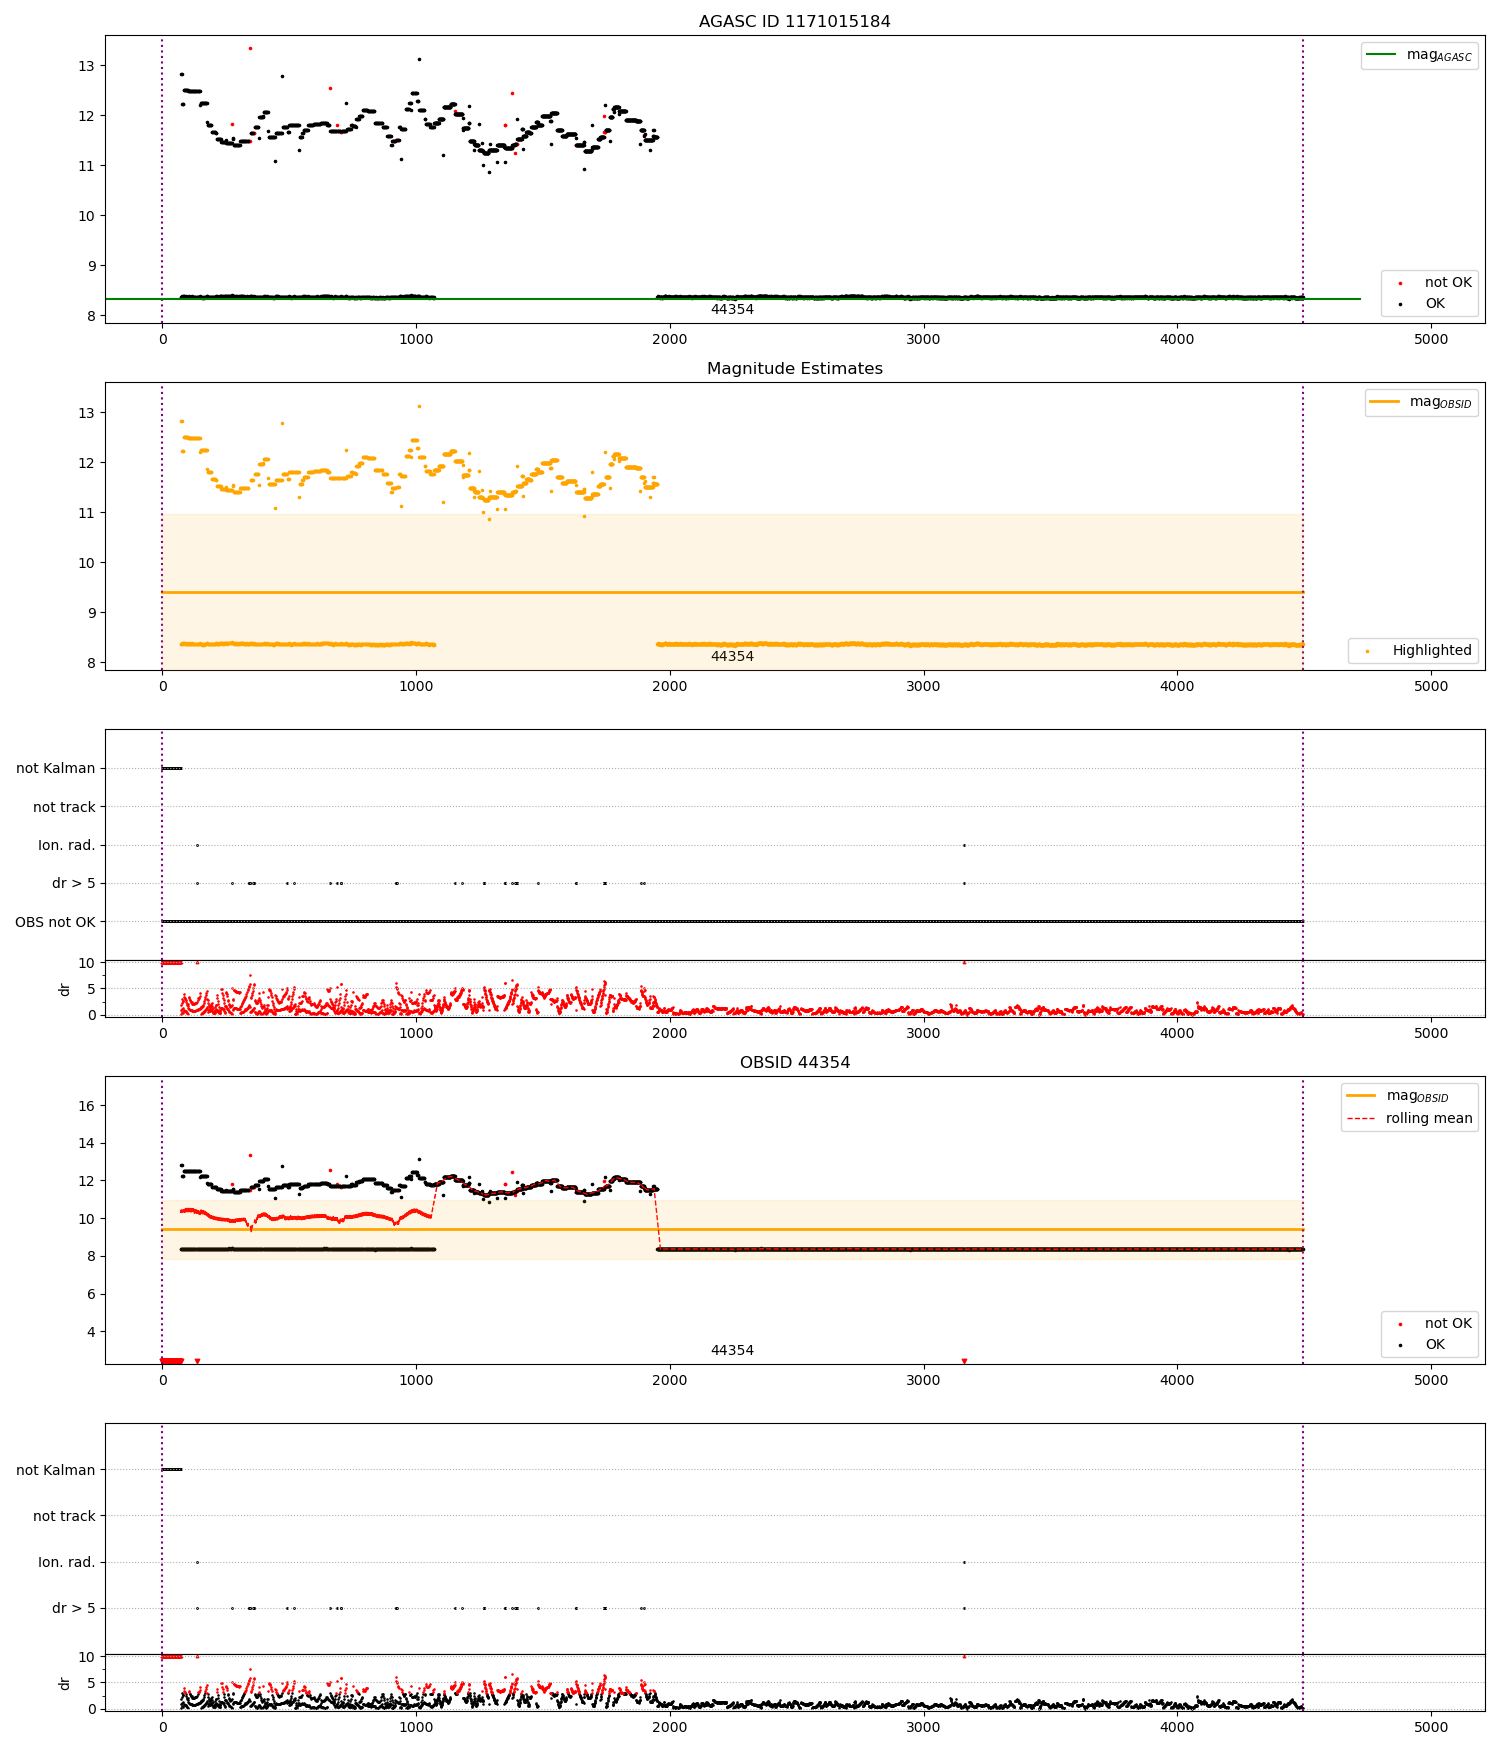Click the 'OBS not OK' axis label

pos(55,922)
